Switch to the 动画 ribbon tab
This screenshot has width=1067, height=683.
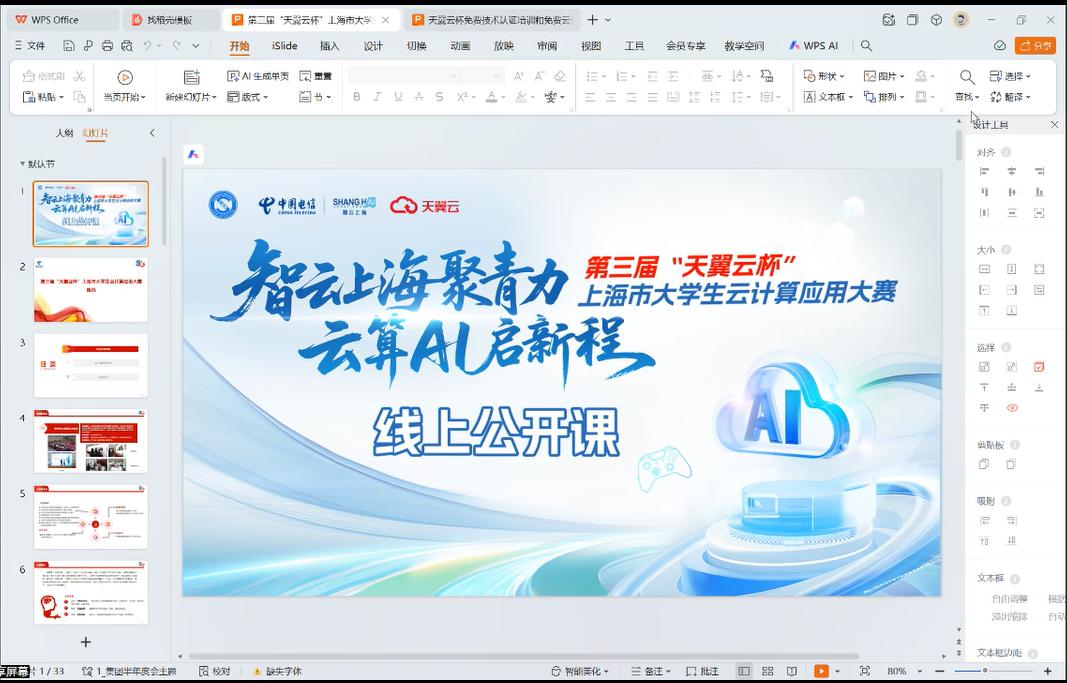pos(460,46)
